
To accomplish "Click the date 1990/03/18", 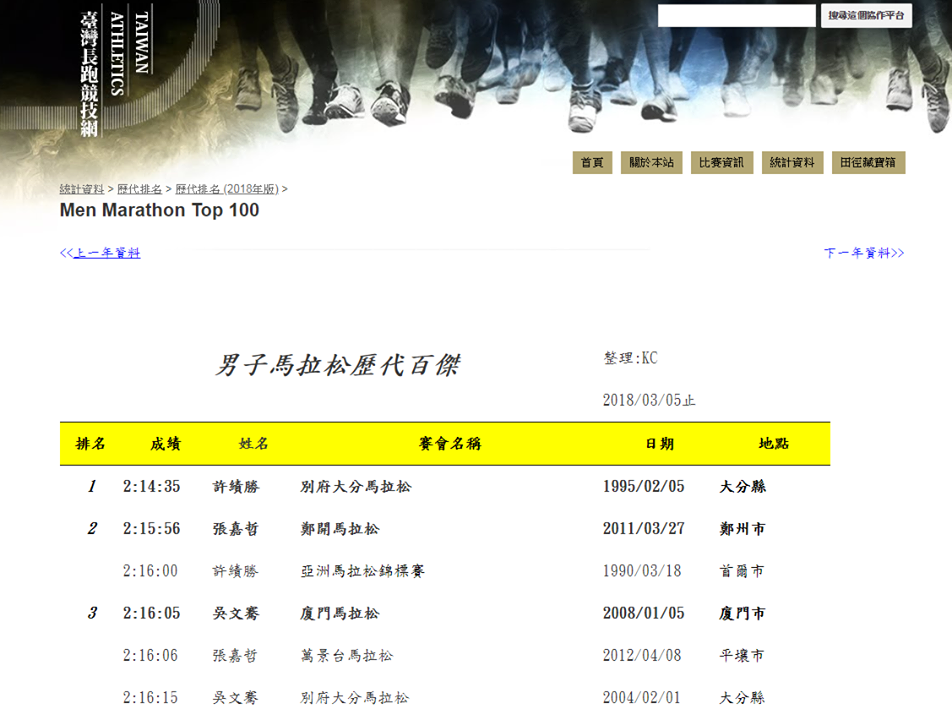I will 642,571.
